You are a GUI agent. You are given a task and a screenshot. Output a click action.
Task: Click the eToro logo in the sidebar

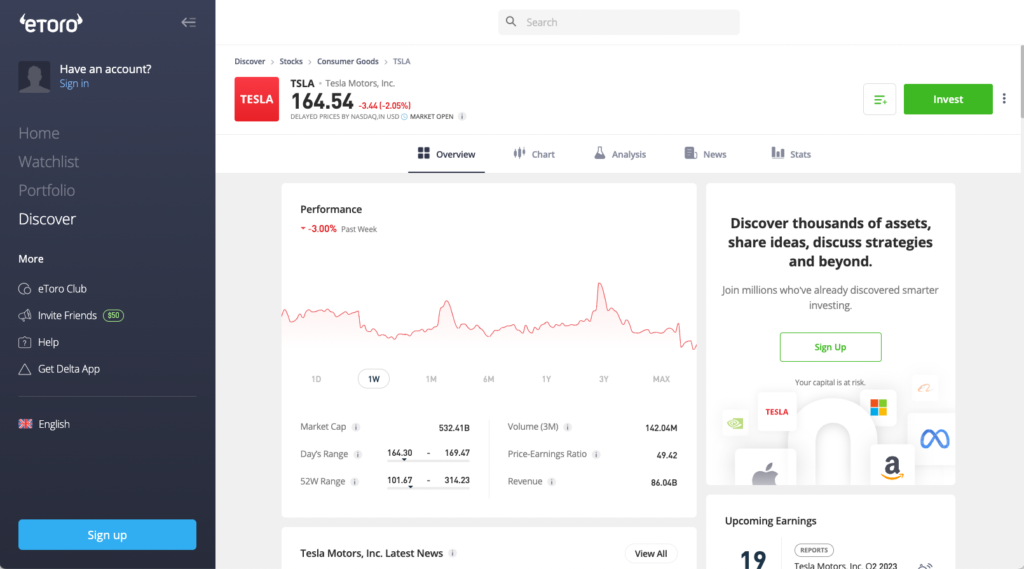click(51, 22)
